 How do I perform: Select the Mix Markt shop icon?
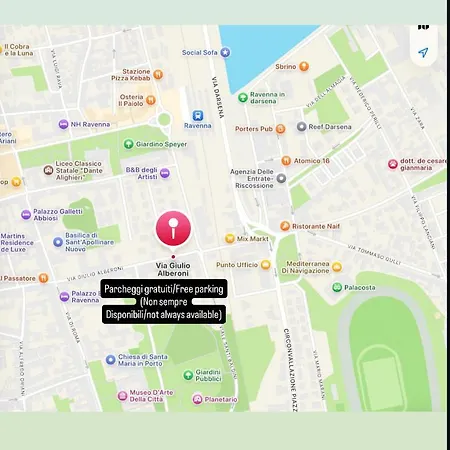click(x=230, y=238)
